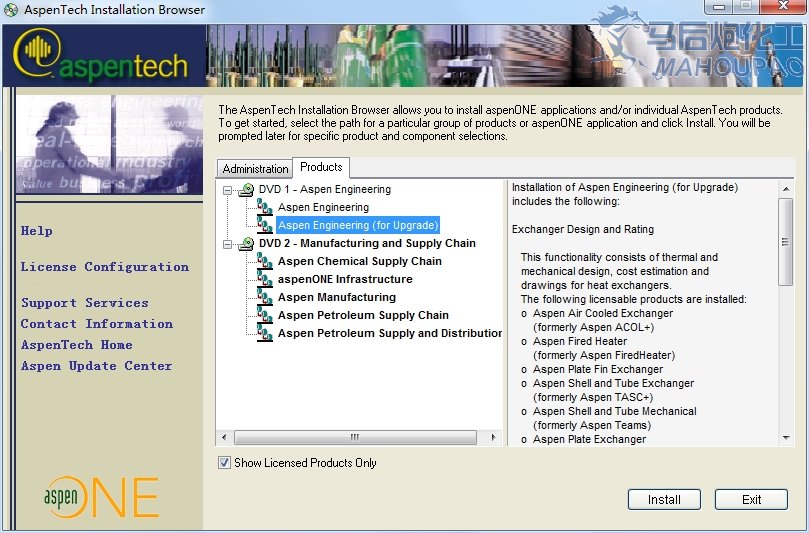Click the tree scroll left arrow
809x533 pixels.
click(x=224, y=438)
